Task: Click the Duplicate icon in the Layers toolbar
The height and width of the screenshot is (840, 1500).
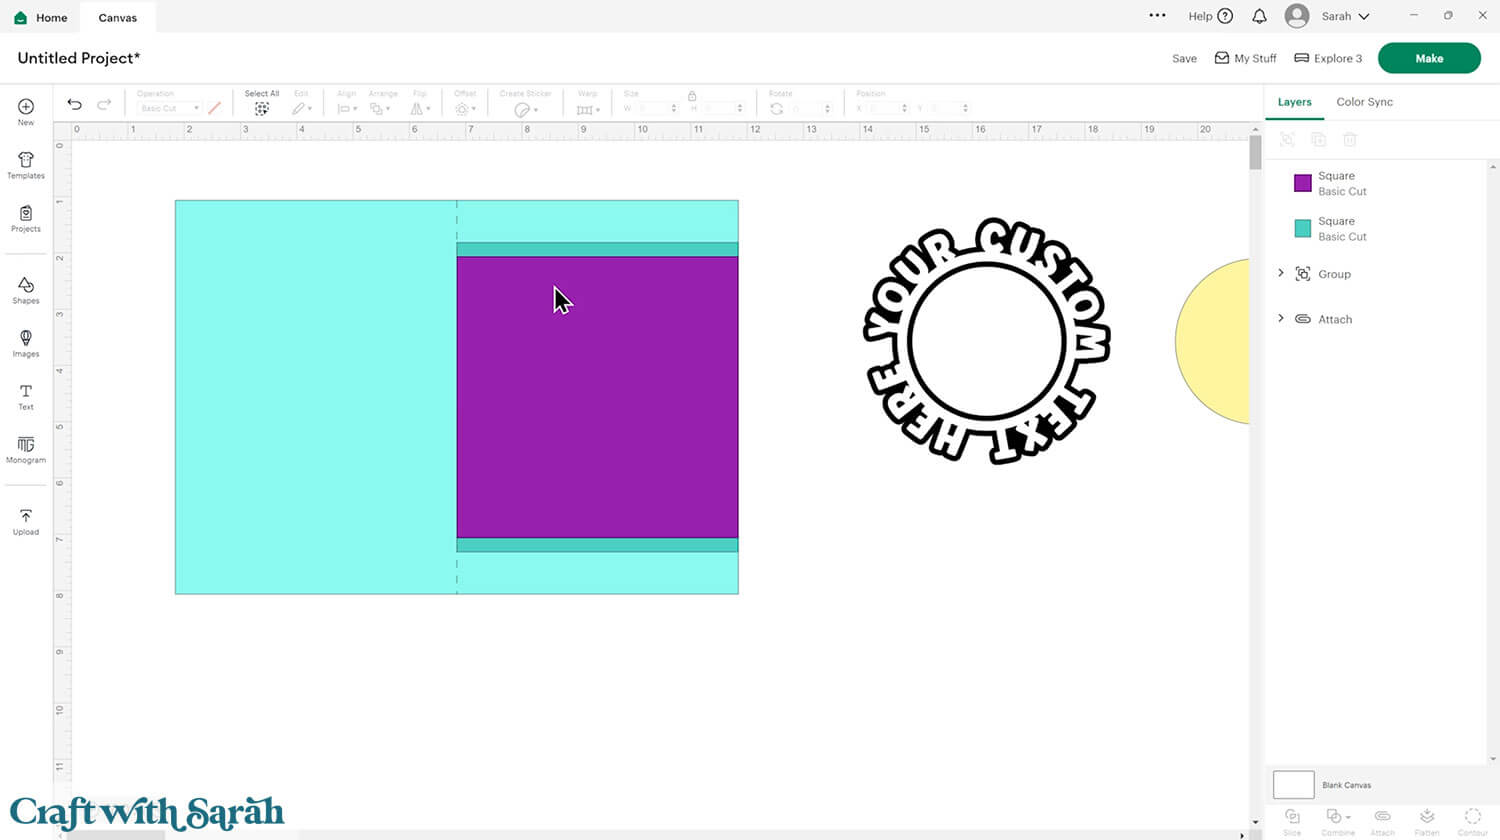Action: coord(1318,140)
